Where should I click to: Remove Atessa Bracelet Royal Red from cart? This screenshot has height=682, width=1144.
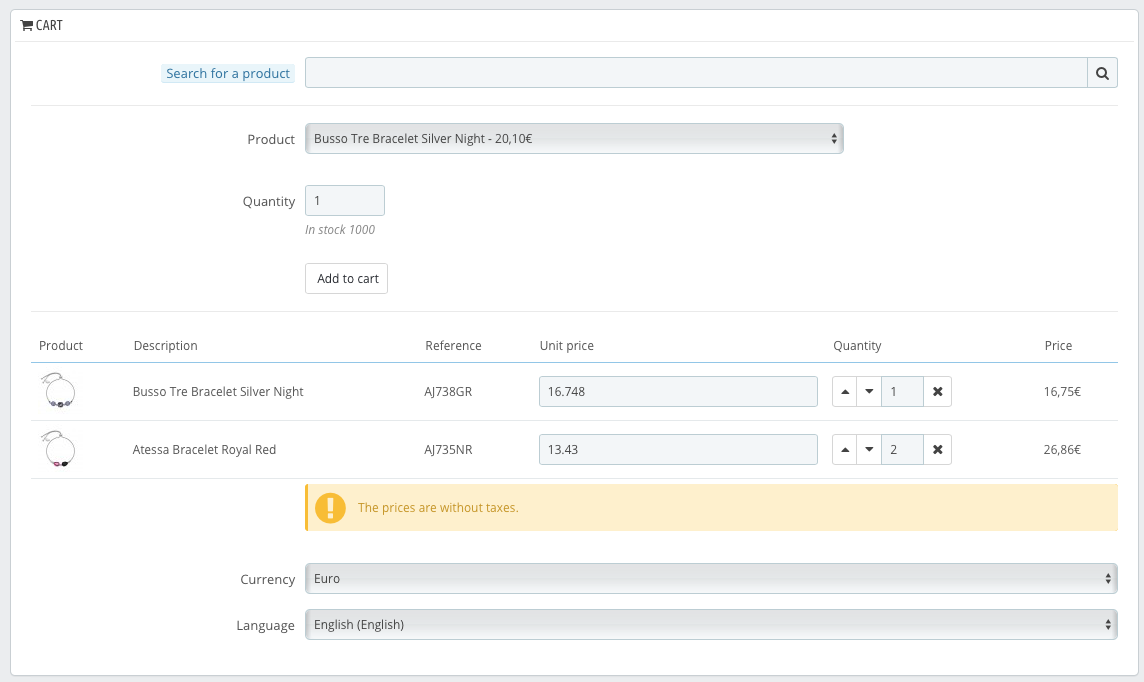[937, 450]
